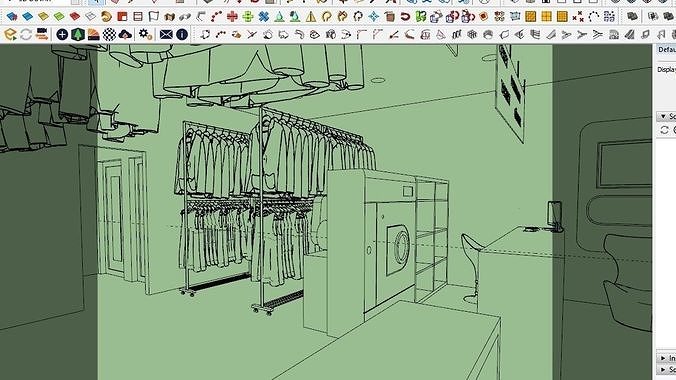
Task: Click the purple x-marks icon
Action: (x=578, y=17)
